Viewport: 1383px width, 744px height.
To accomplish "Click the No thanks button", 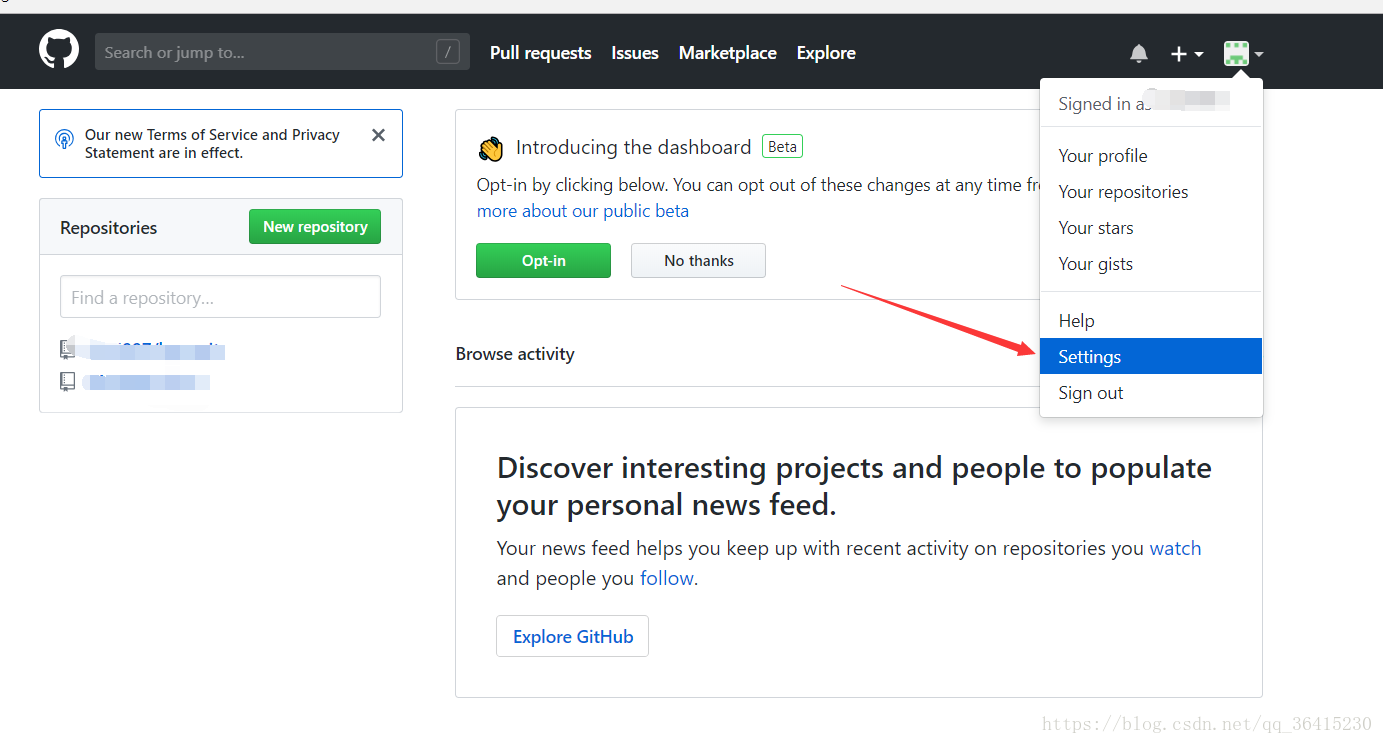I will 698,261.
